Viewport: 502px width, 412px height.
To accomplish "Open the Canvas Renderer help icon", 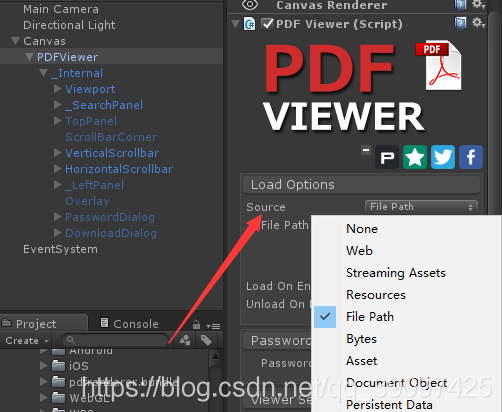I will coord(460,5).
